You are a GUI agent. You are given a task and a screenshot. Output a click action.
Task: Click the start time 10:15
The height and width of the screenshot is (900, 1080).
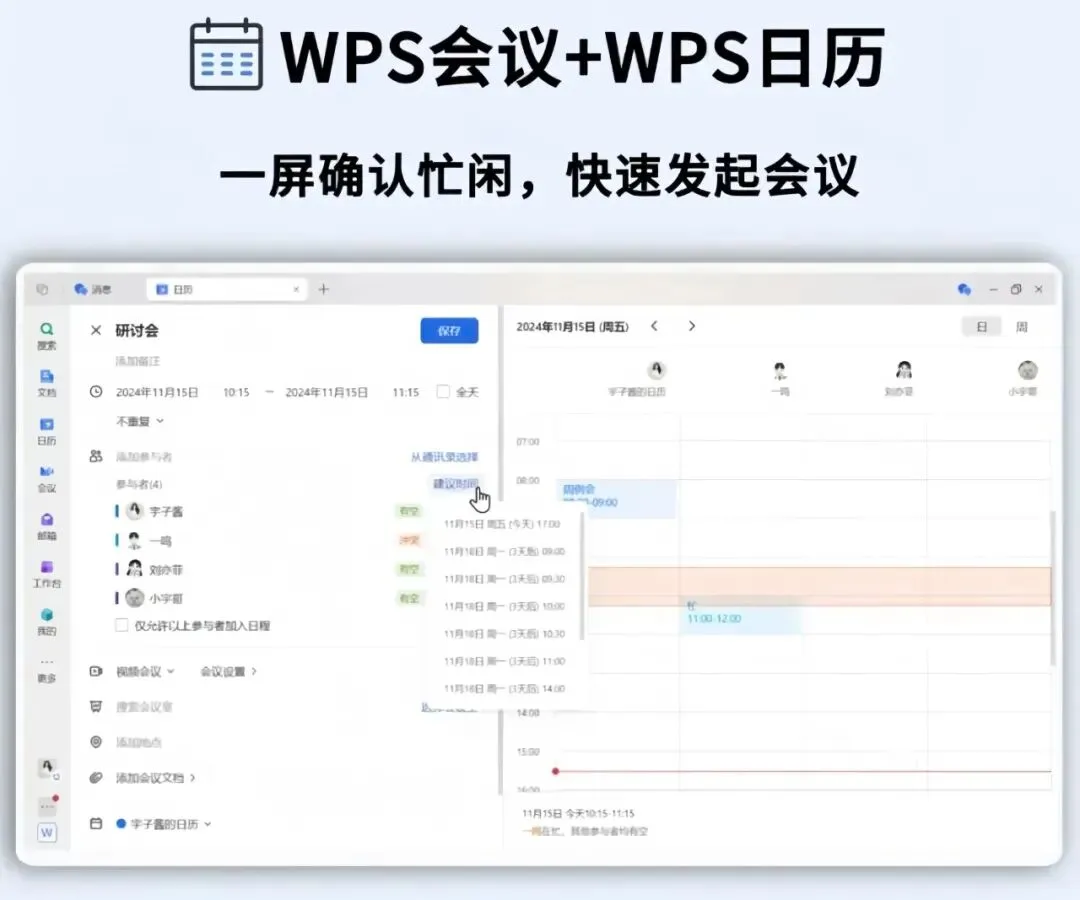coord(236,392)
